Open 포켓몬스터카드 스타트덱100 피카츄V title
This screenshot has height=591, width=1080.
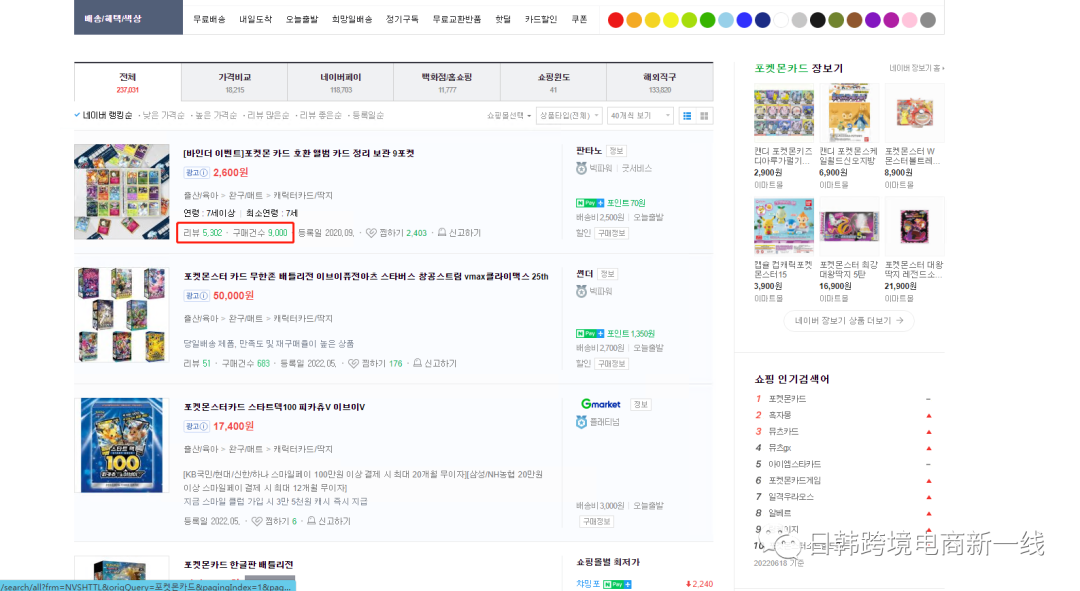274,407
